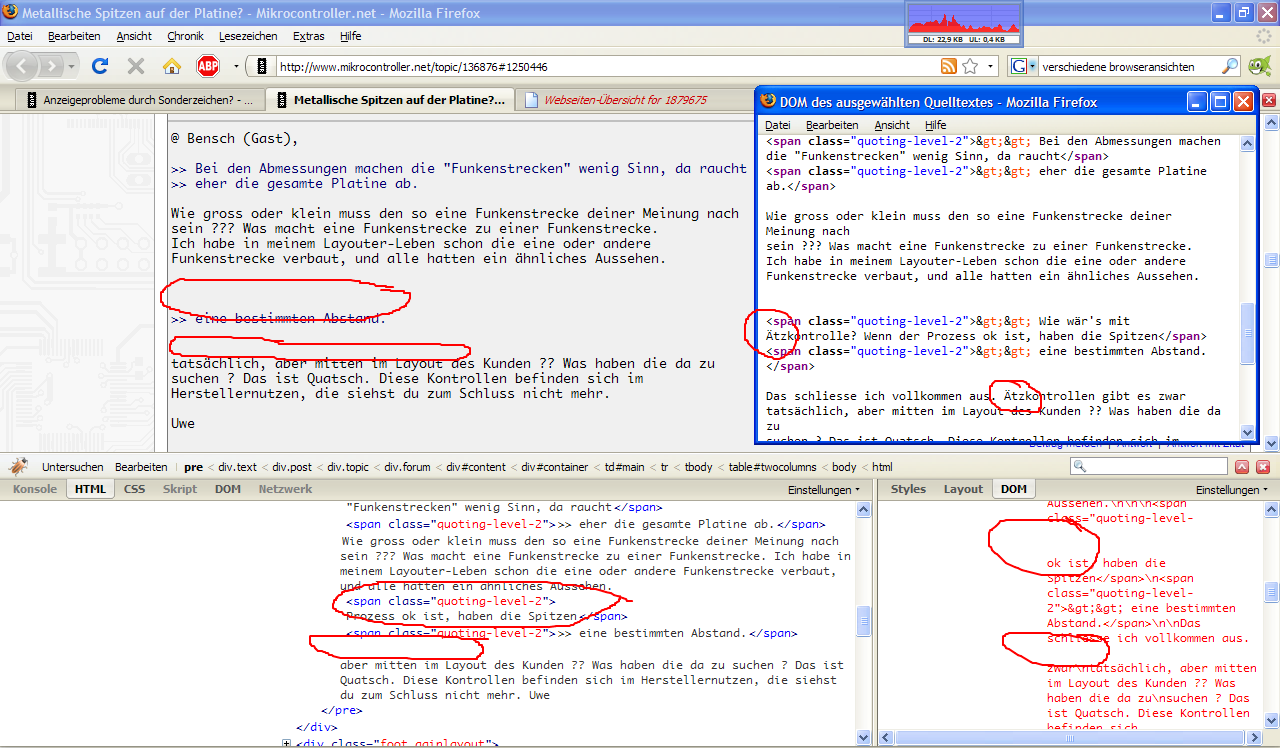
Task: Select body in the Firebug breadcrumb
Action: (x=844, y=467)
